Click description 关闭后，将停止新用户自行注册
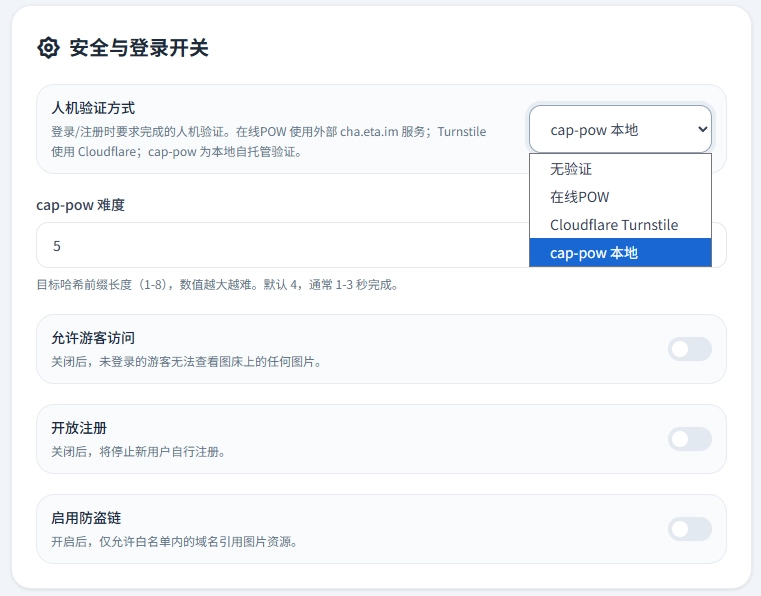The height and width of the screenshot is (596, 761). click(138, 452)
